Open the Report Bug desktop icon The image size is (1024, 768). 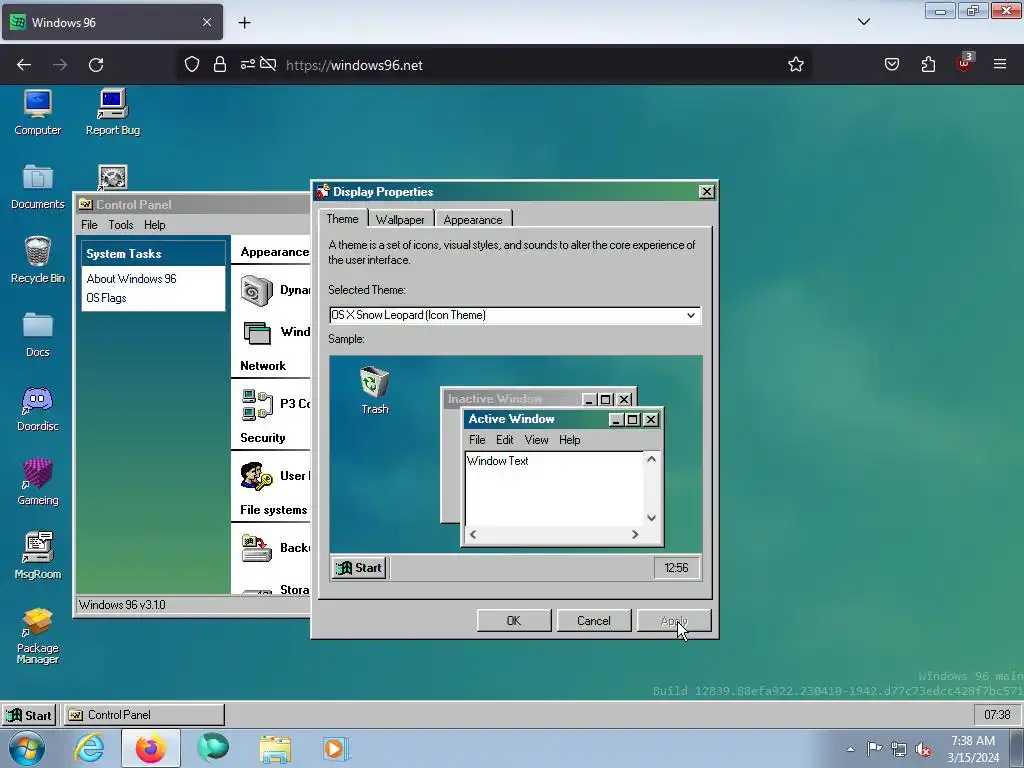click(x=112, y=112)
